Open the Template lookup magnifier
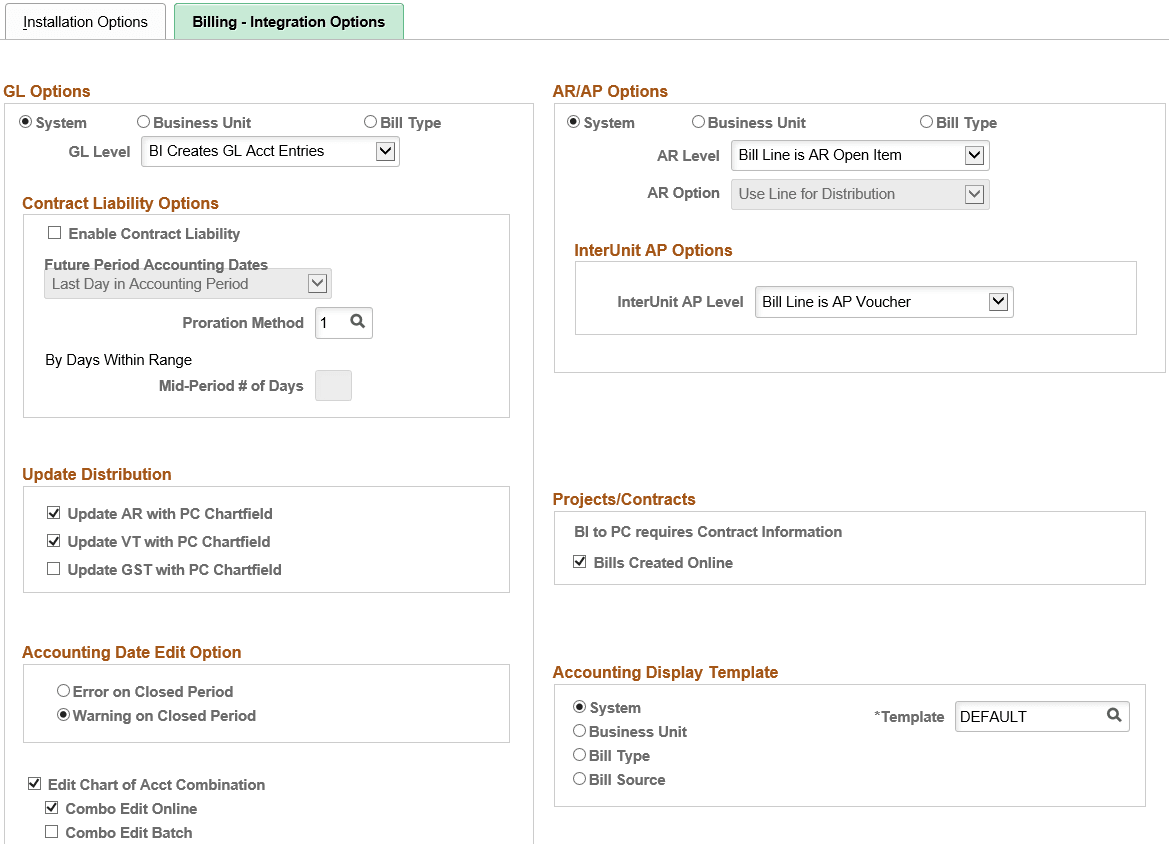Screen dimensions: 1169x844 (x=1113, y=716)
